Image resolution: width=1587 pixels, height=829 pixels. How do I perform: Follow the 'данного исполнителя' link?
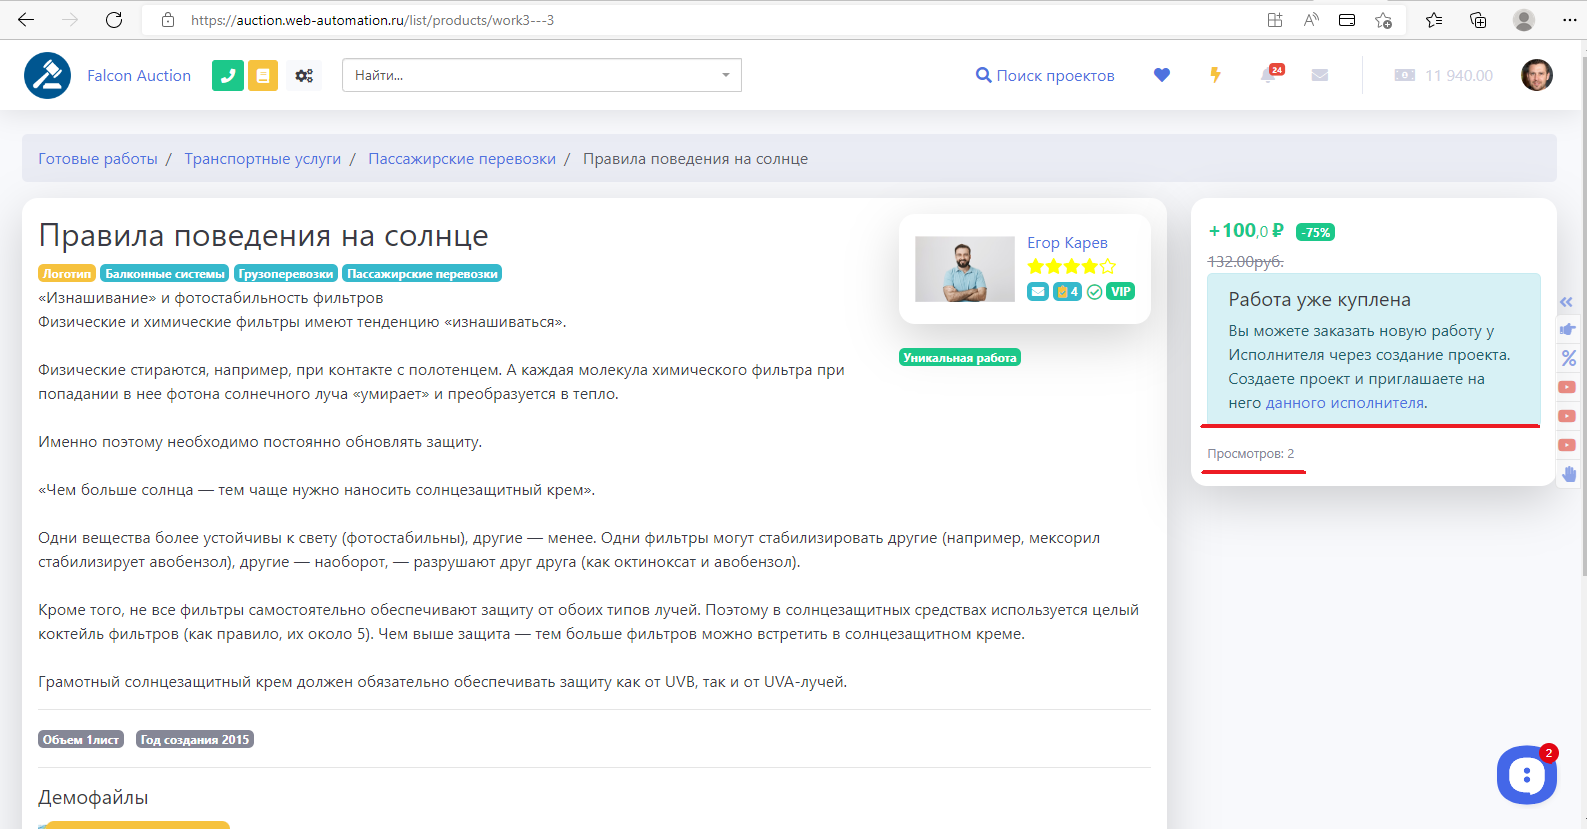1345,403
